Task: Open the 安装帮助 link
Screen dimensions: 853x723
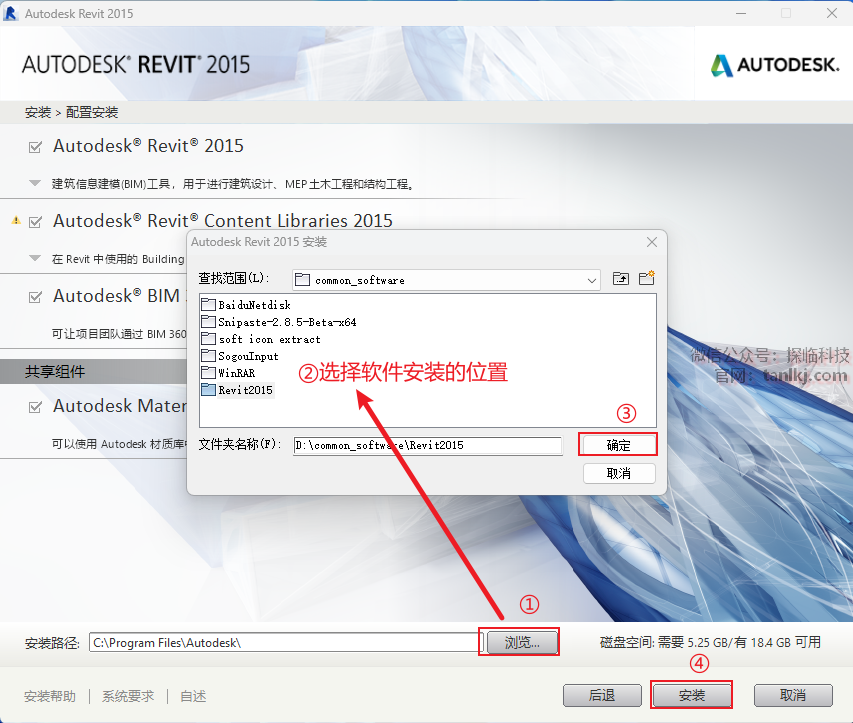Action: pyautogui.click(x=50, y=696)
